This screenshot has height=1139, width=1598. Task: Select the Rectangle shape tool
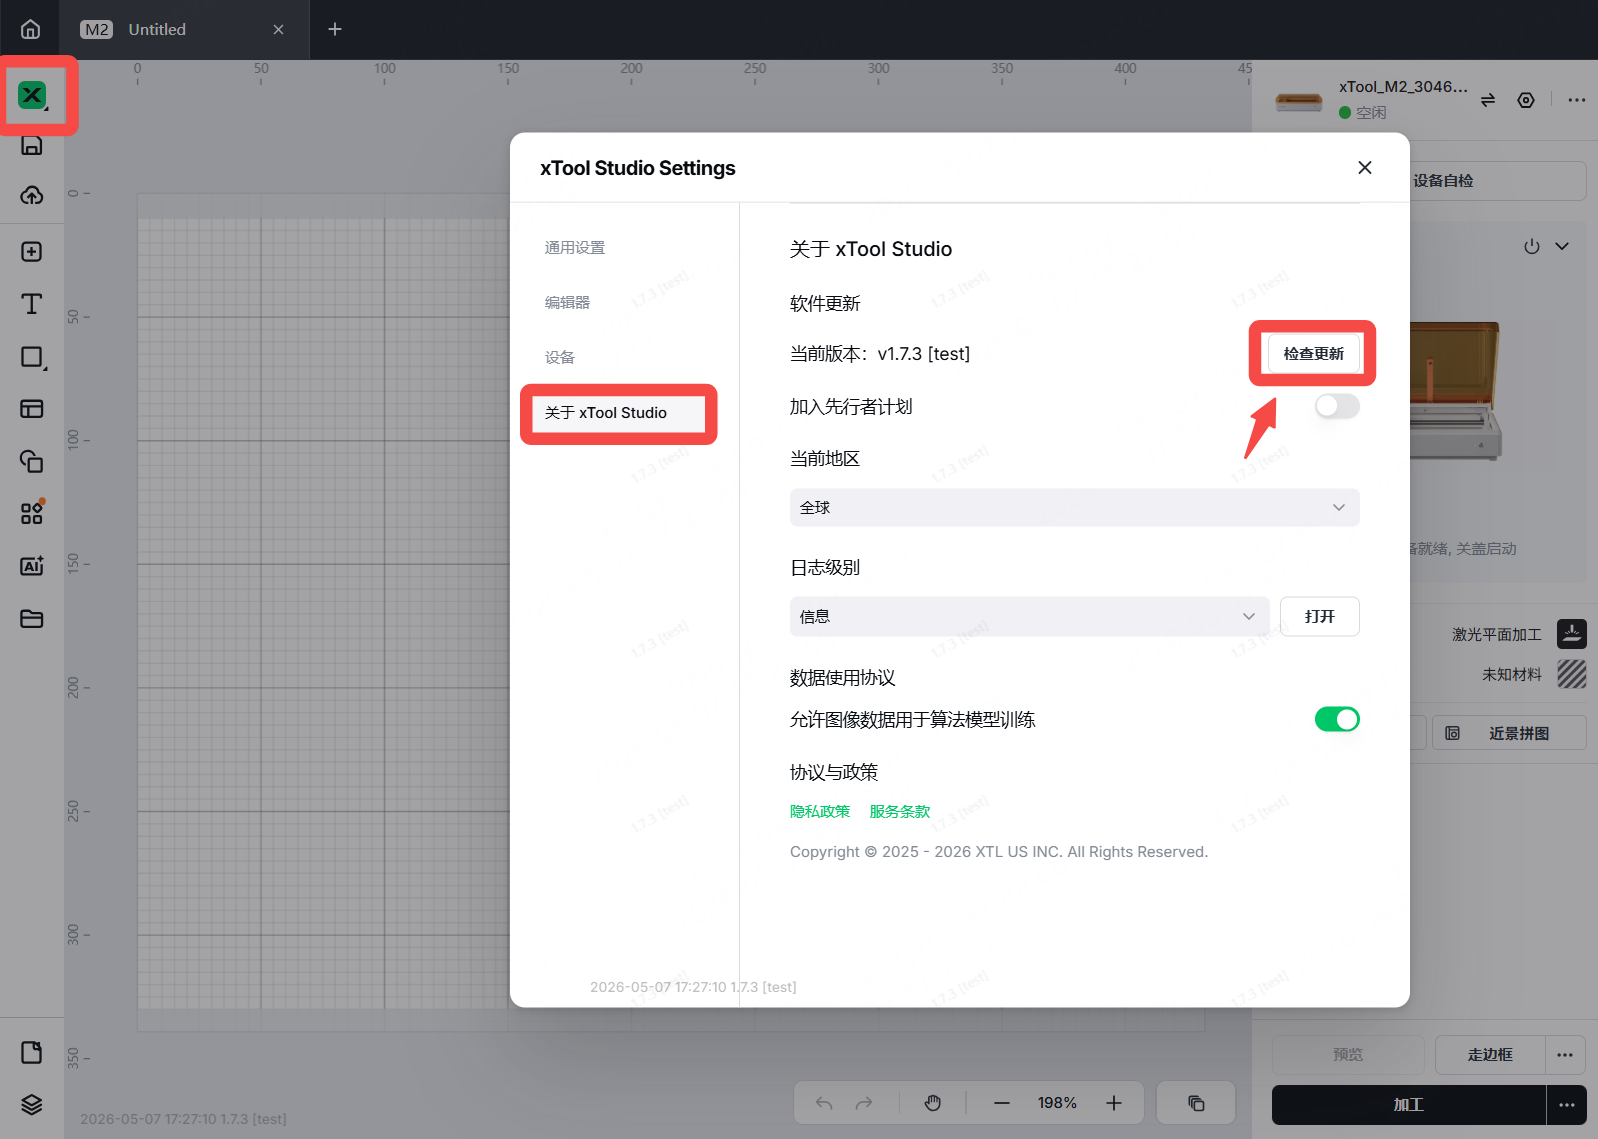point(32,357)
